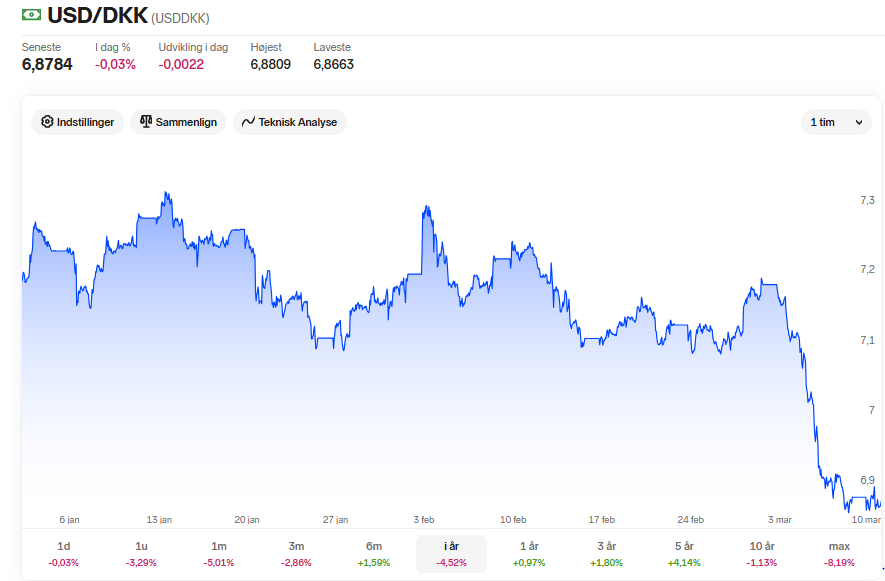Click the Laveste value 6,8663
This screenshot has width=885, height=581.
[x=334, y=64]
